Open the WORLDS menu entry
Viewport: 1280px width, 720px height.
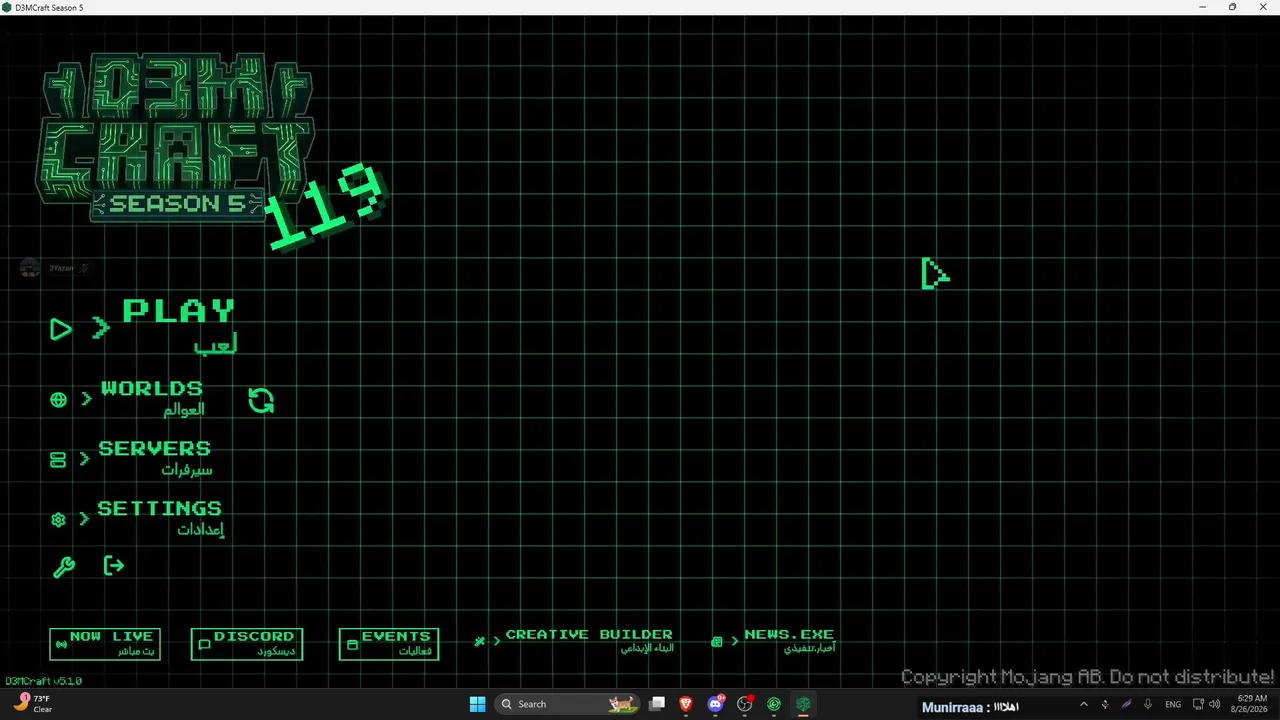(x=127, y=398)
